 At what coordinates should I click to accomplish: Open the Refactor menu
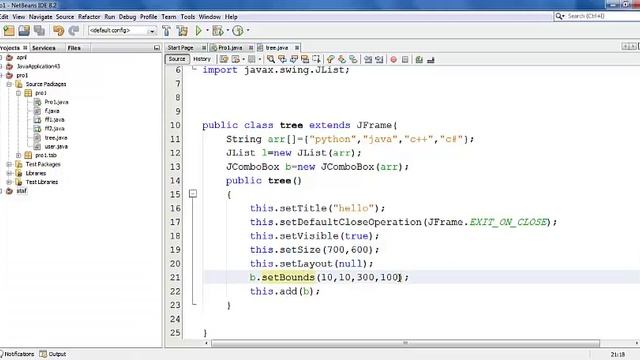(x=89, y=17)
